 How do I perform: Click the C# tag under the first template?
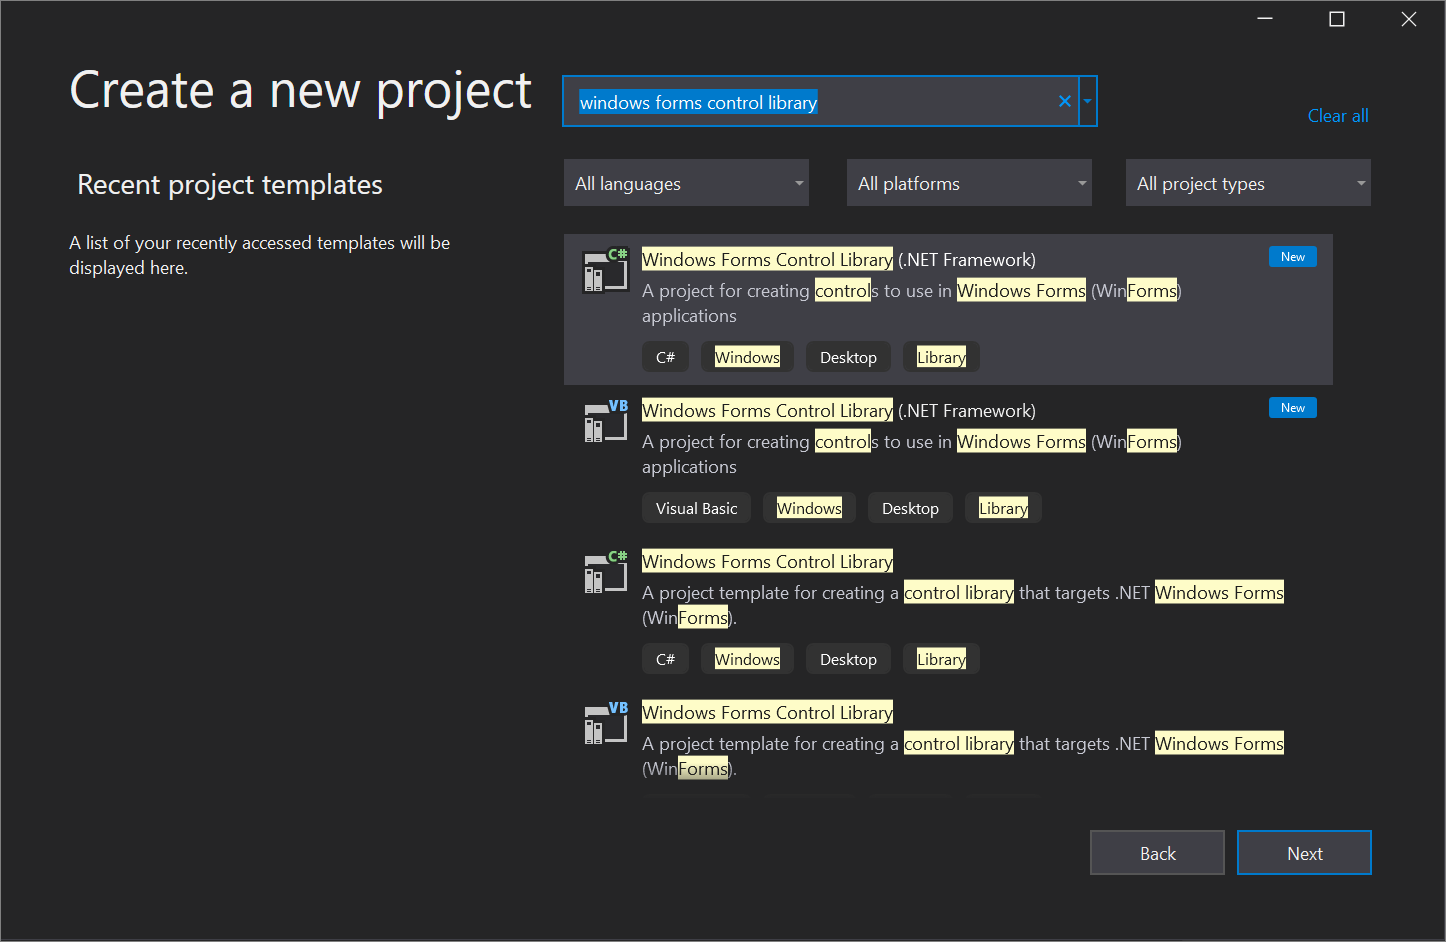point(665,356)
